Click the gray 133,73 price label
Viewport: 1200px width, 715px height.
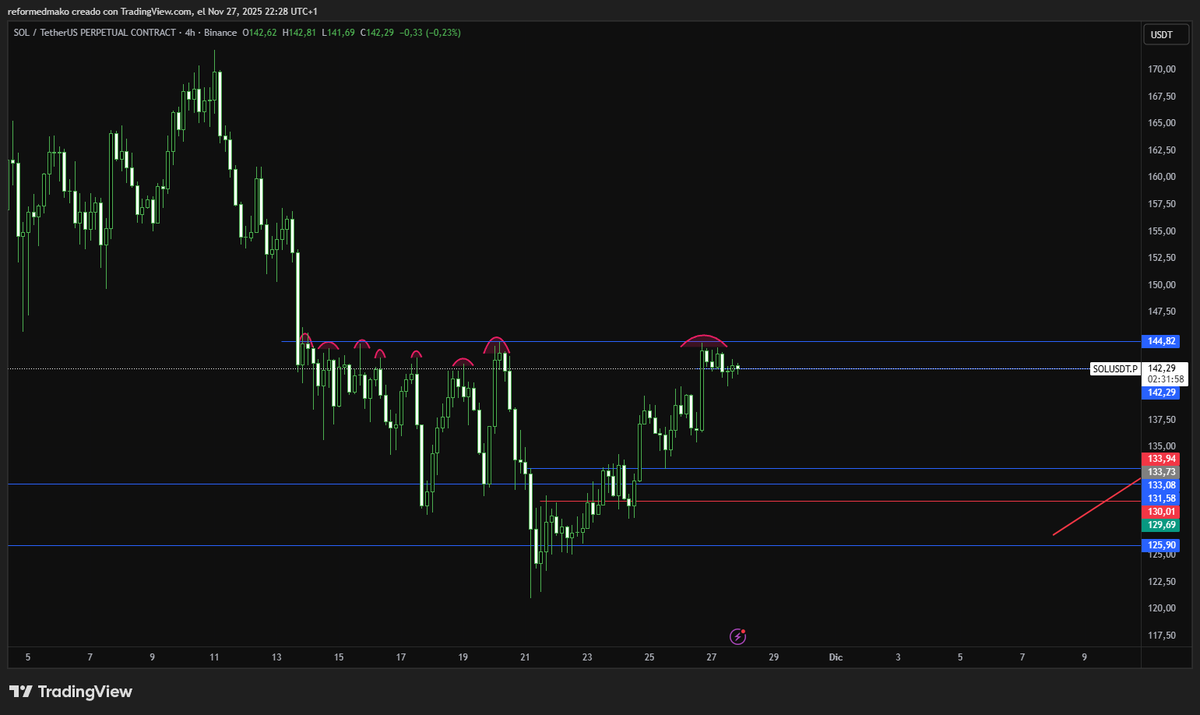point(1160,471)
